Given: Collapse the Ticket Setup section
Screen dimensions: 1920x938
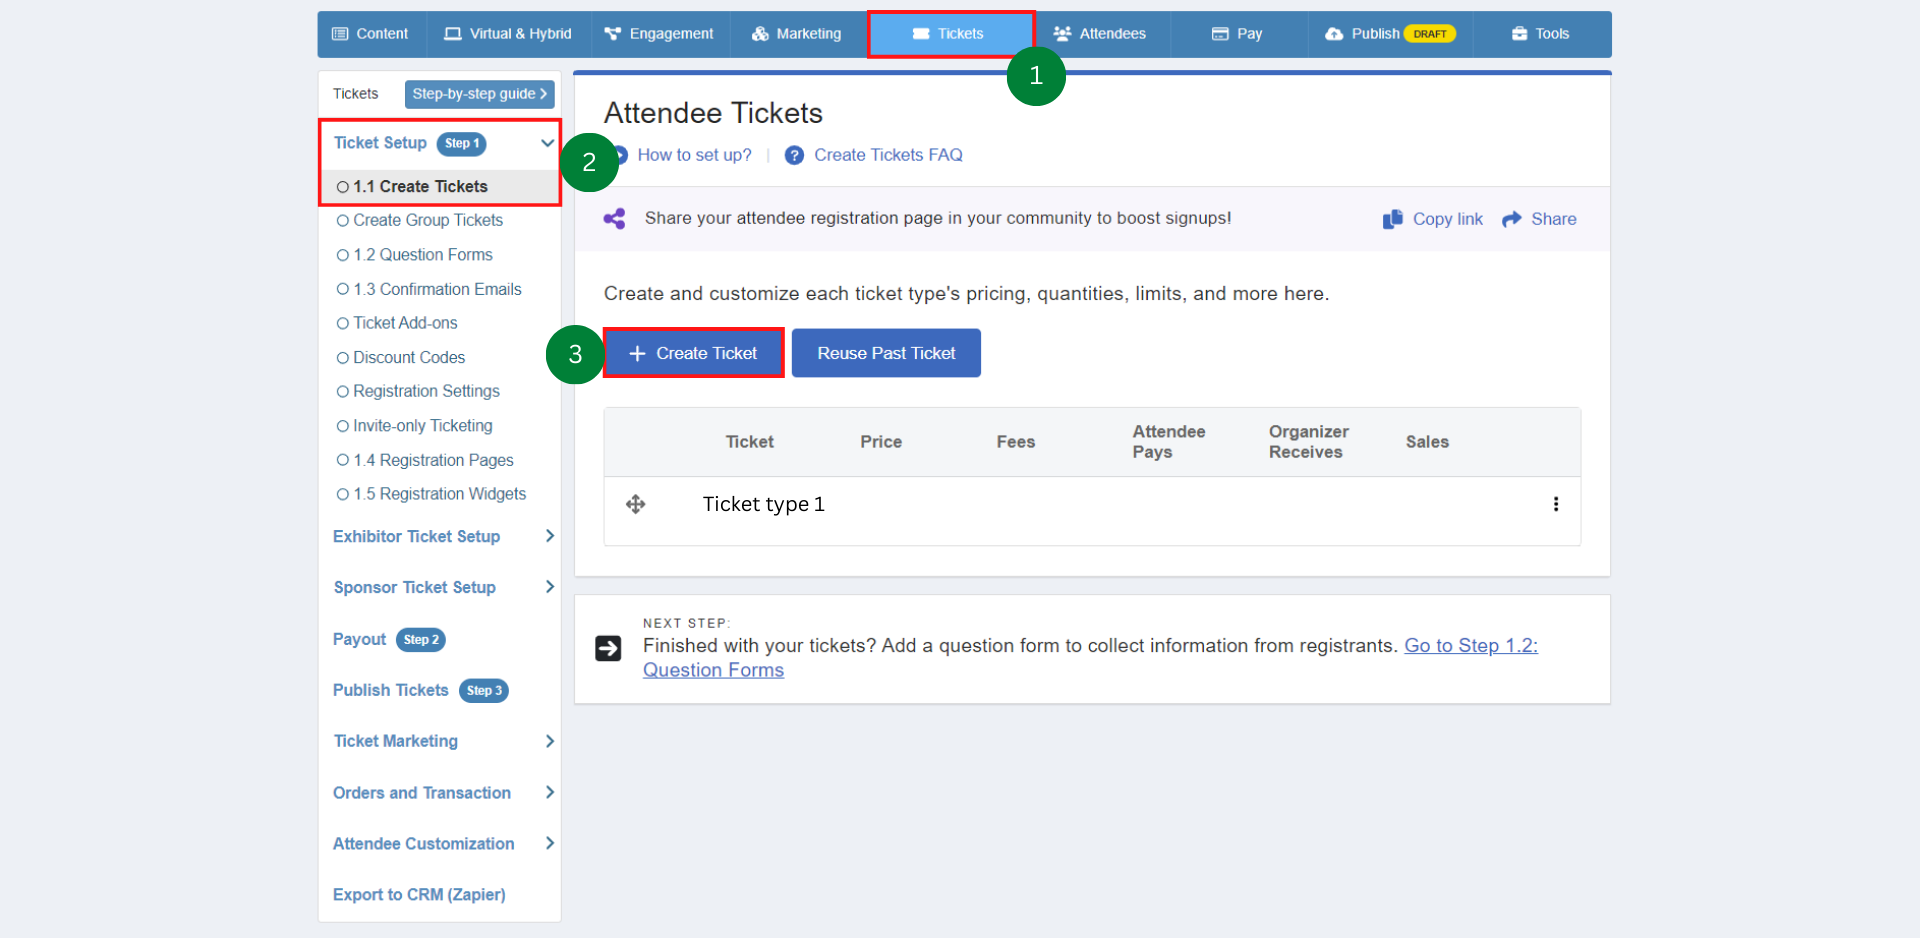Looking at the screenshot, I should tap(546, 143).
